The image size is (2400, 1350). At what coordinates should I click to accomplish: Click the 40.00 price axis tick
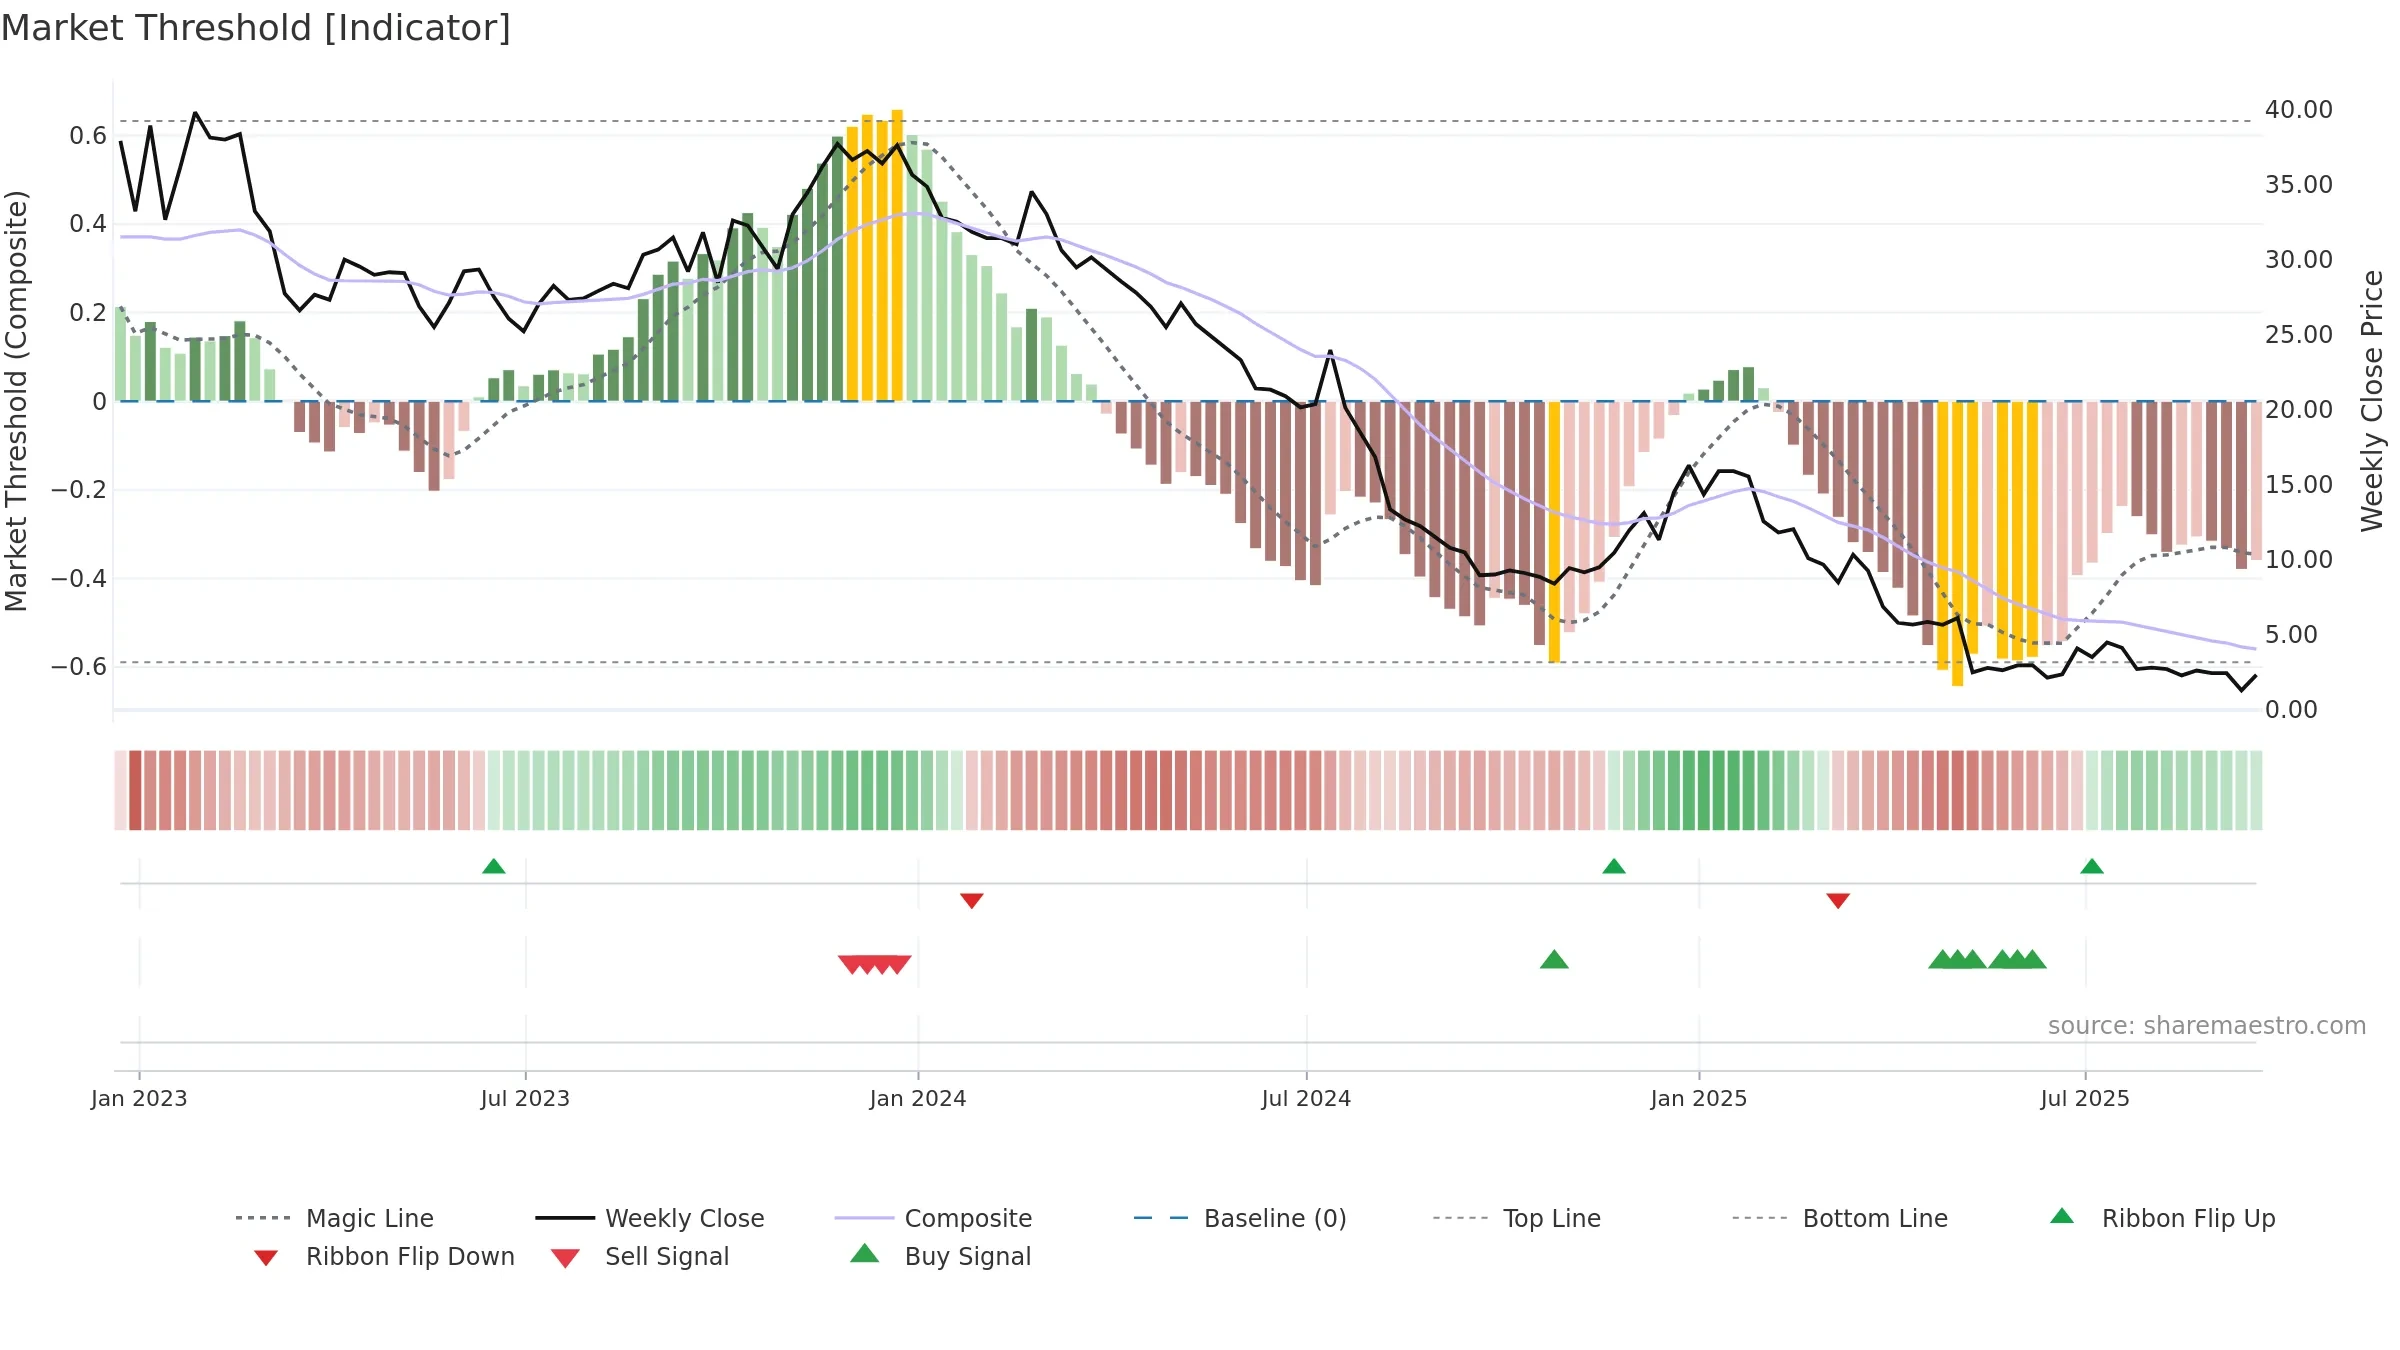pyautogui.click(x=2299, y=110)
